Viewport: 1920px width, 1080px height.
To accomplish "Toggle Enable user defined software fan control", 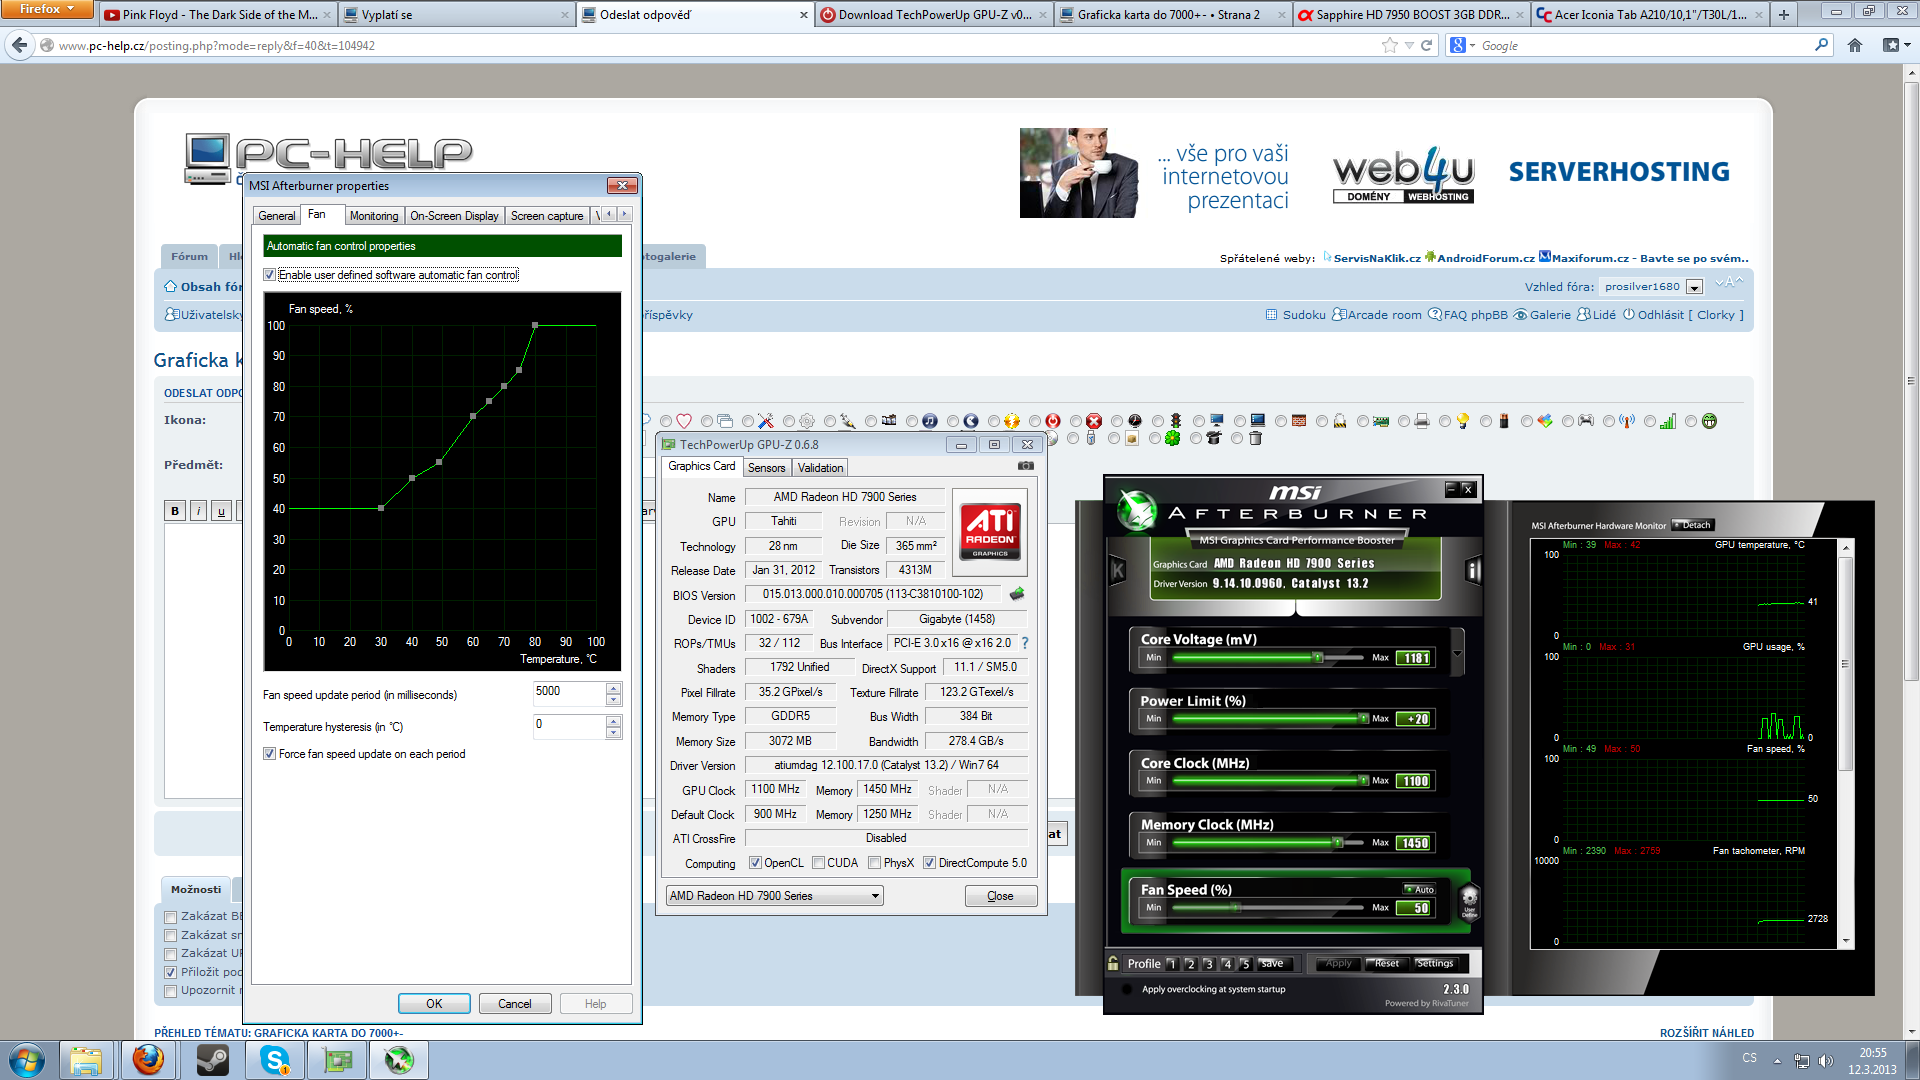I will pos(269,275).
